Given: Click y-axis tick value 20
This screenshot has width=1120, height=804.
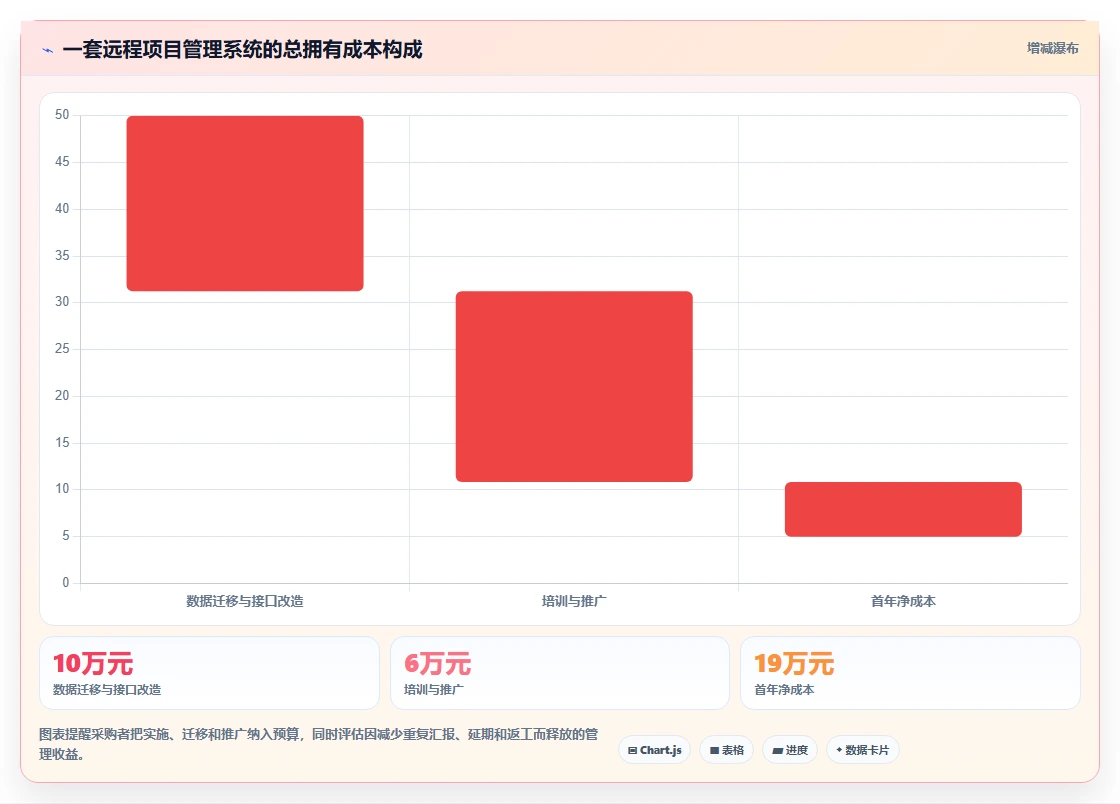Looking at the screenshot, I should click(62, 396).
